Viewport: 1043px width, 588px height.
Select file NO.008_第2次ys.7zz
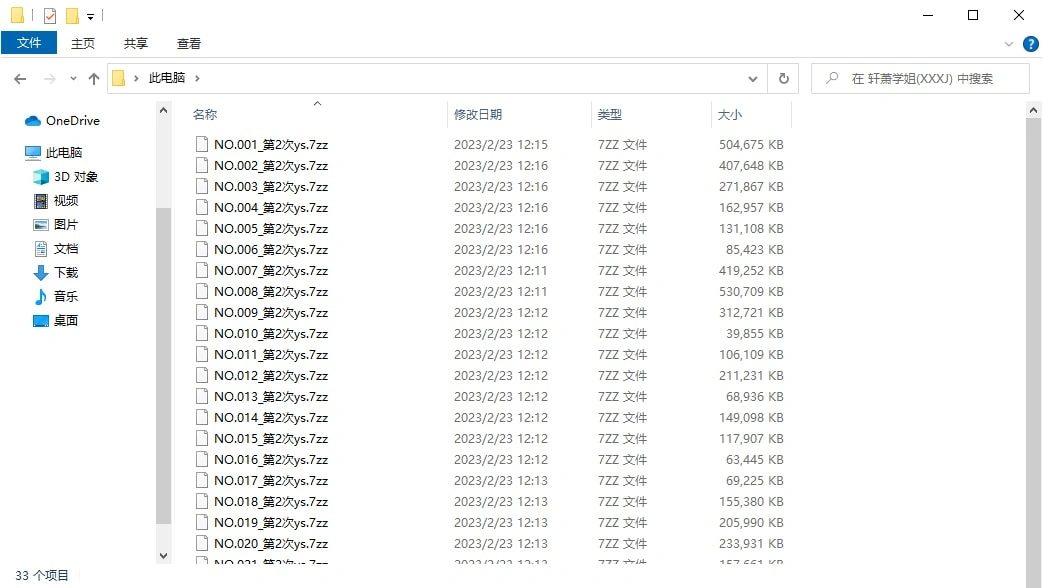[271, 292]
